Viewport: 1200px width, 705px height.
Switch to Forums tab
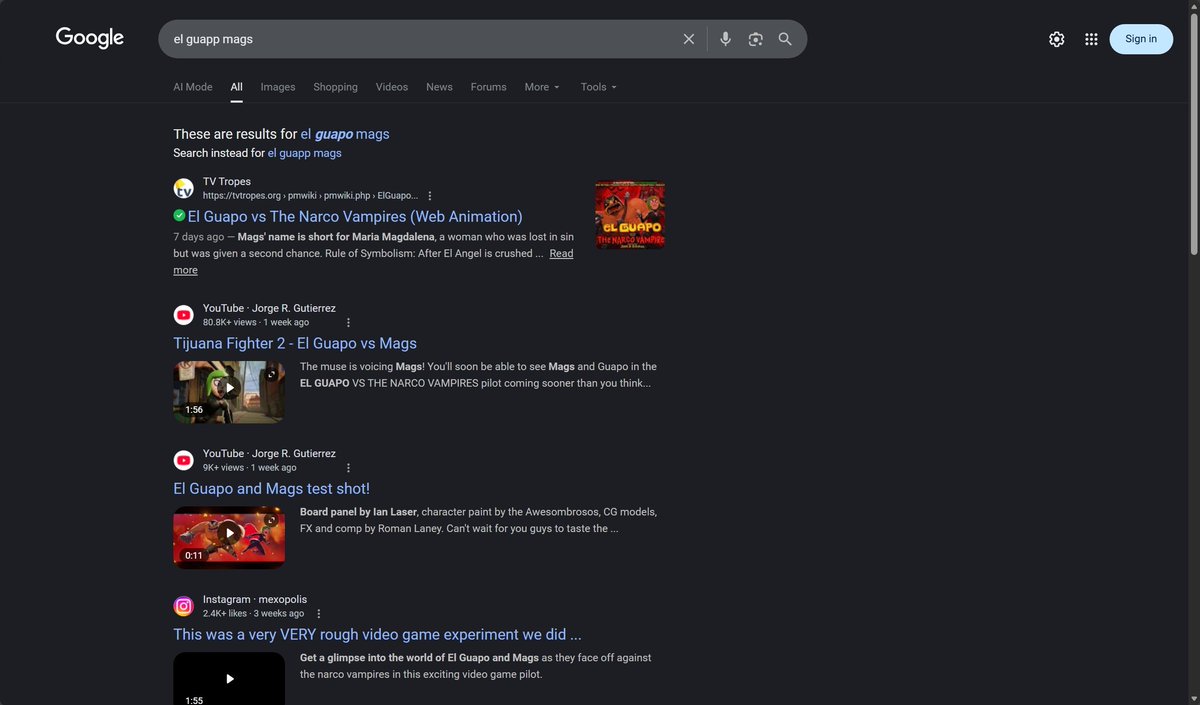coord(488,87)
